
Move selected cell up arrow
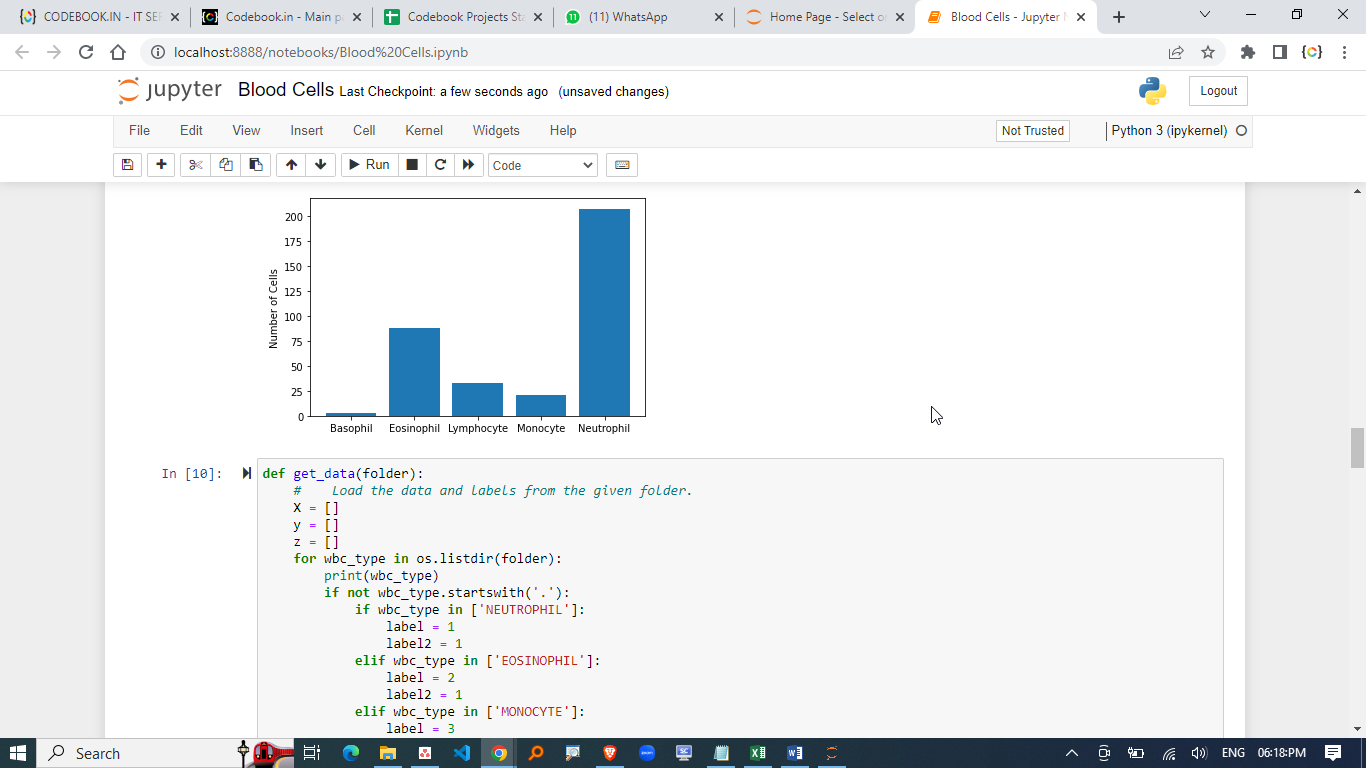tap(291, 165)
